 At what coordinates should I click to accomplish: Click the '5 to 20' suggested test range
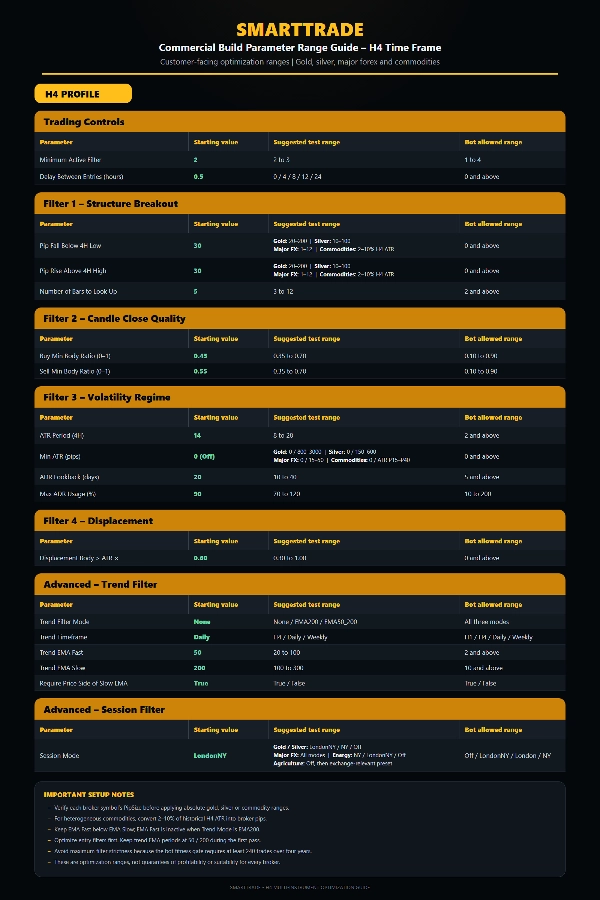point(283,436)
